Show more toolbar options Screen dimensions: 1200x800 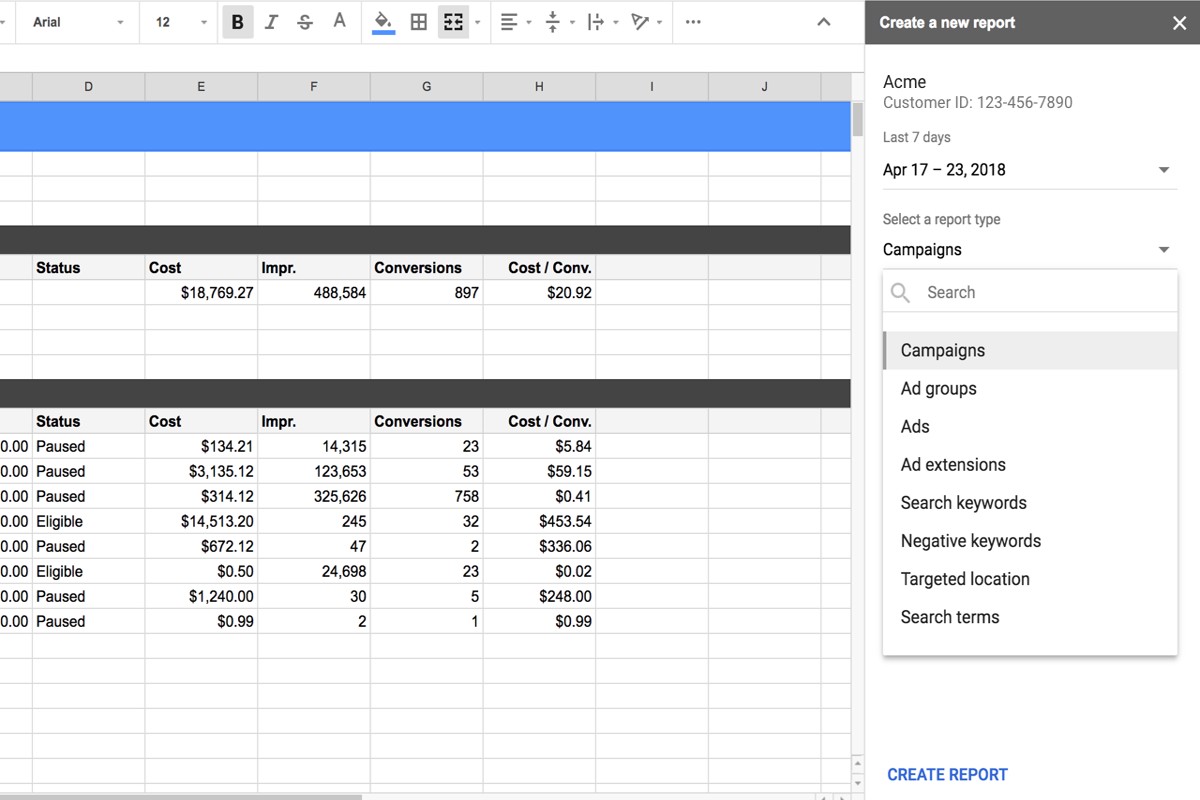click(x=693, y=22)
